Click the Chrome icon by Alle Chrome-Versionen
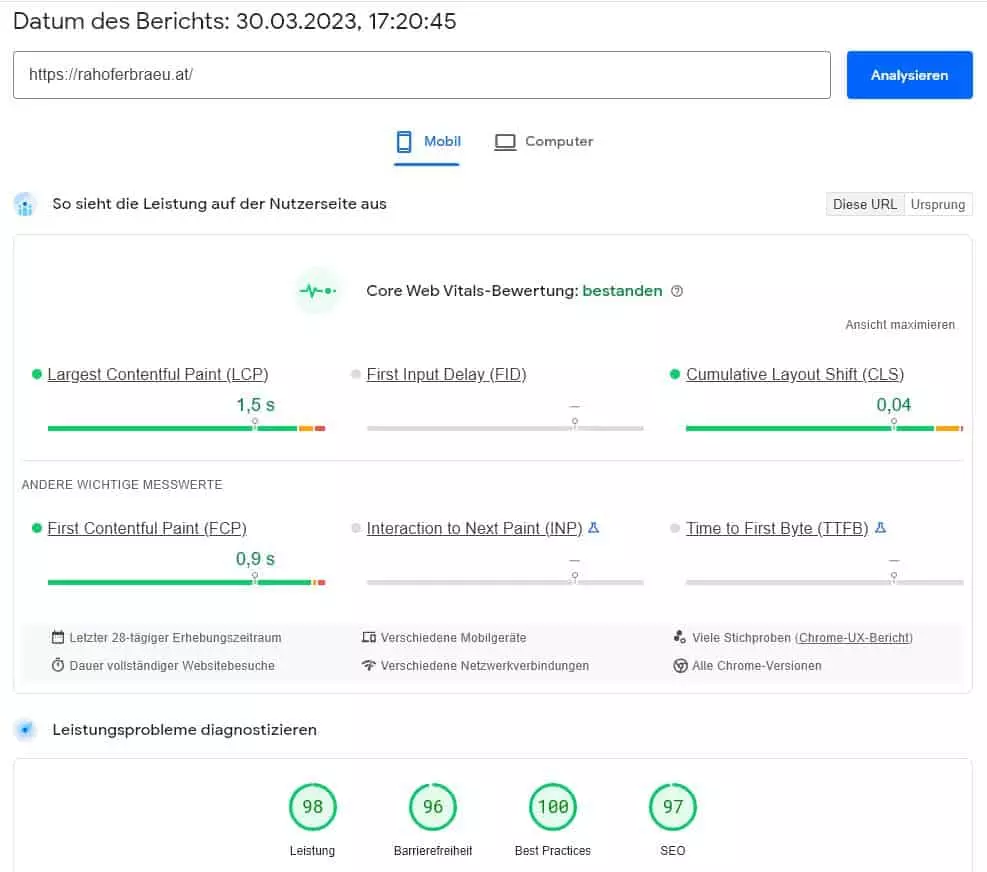The width and height of the screenshot is (987, 872). pos(680,665)
